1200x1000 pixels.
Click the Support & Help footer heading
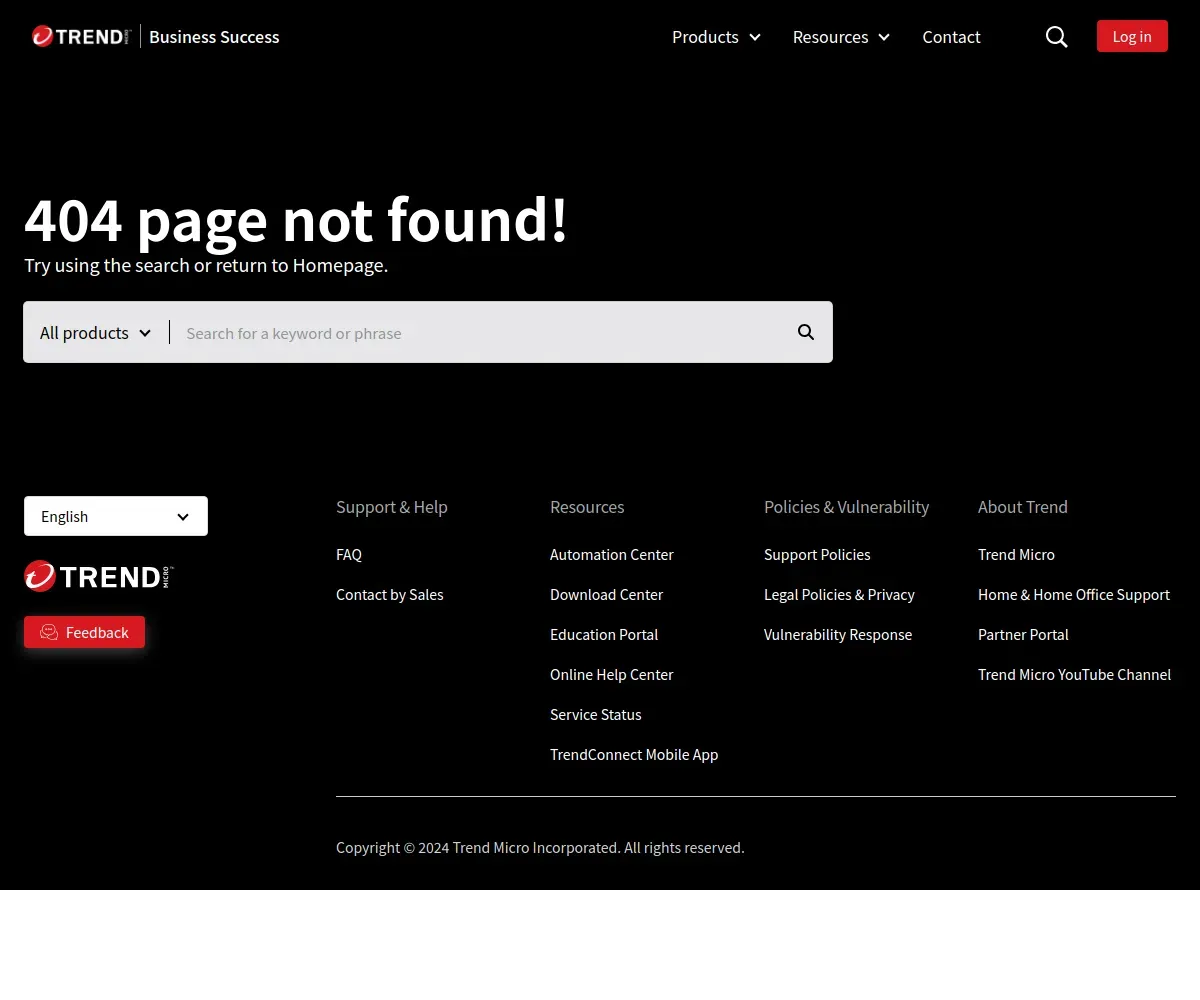(392, 507)
